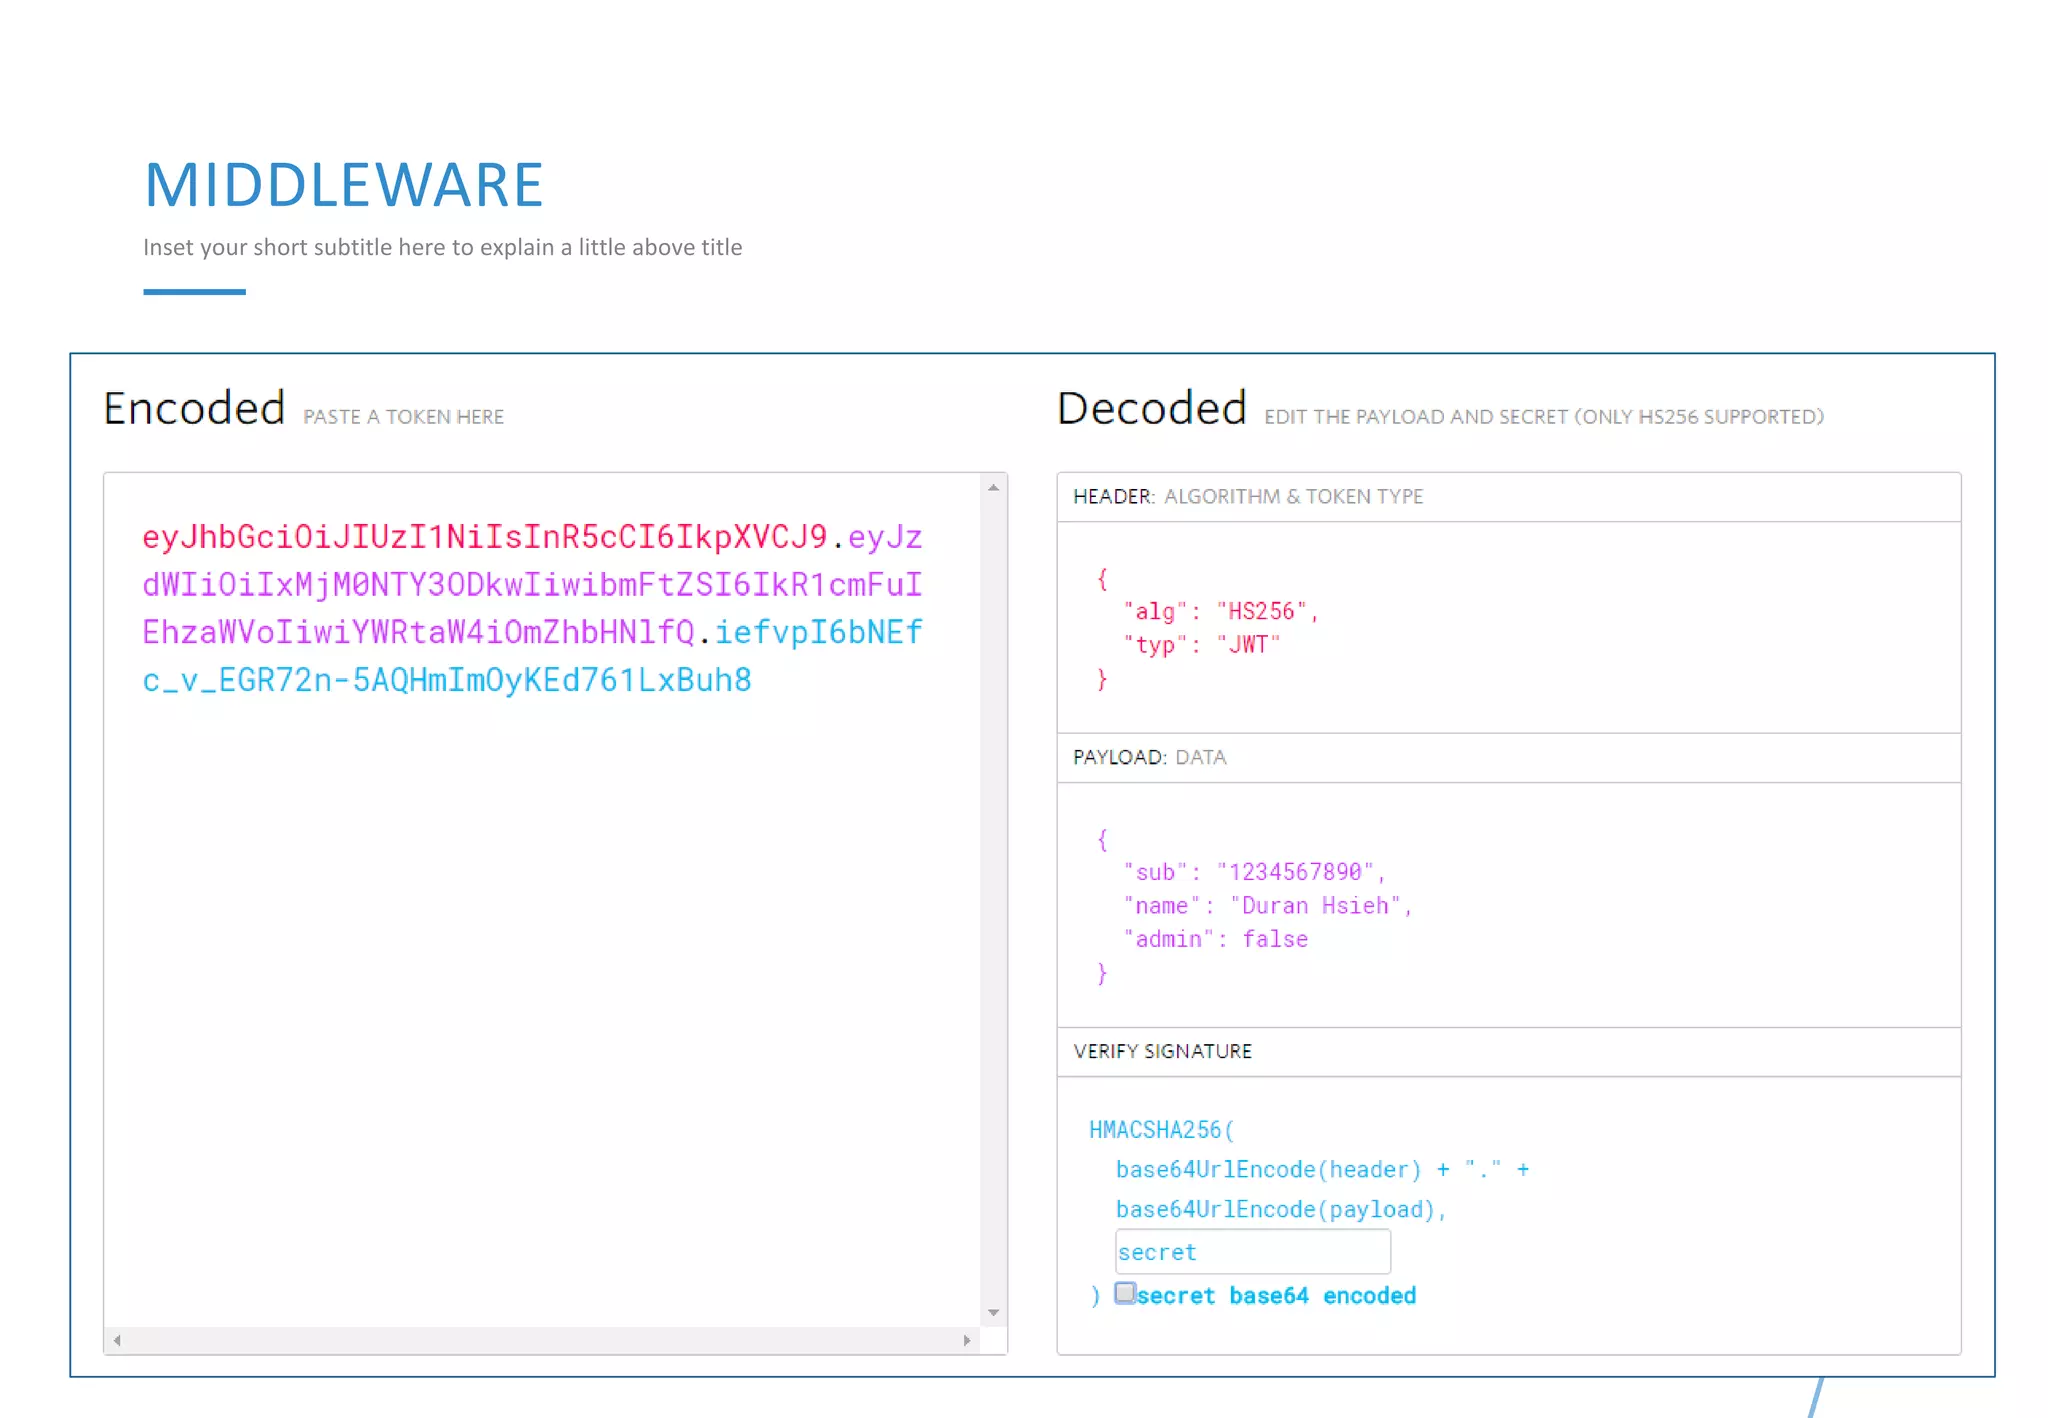Click the red header part of encoded token

484,537
